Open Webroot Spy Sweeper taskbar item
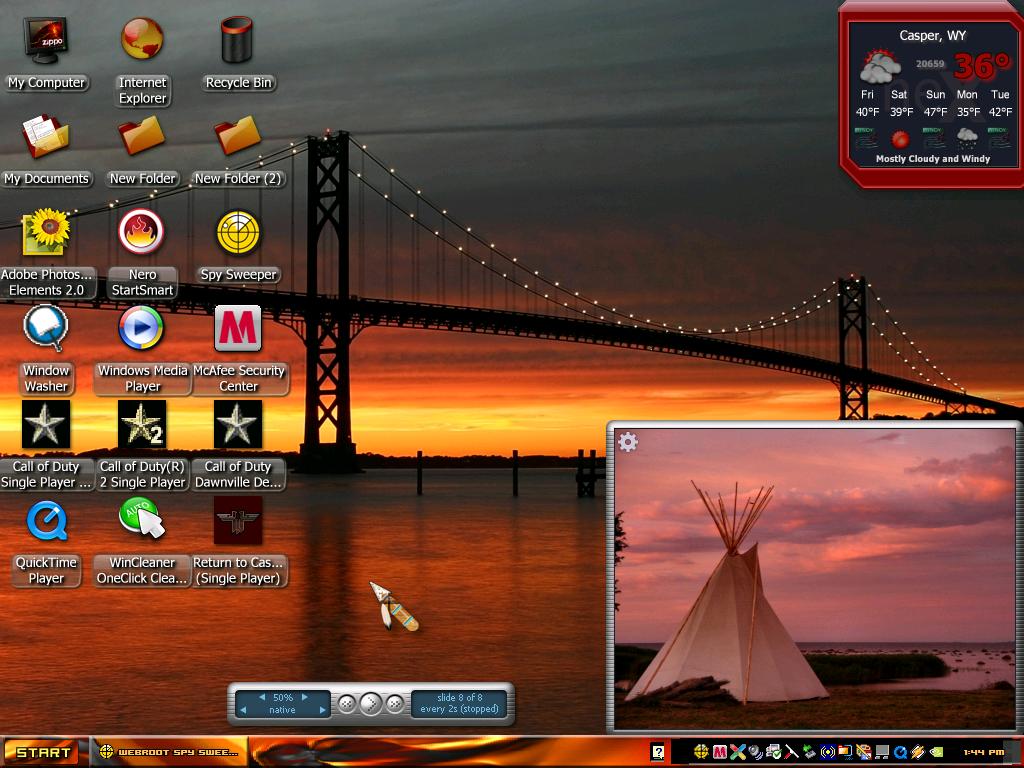This screenshot has width=1024, height=768. [168, 752]
